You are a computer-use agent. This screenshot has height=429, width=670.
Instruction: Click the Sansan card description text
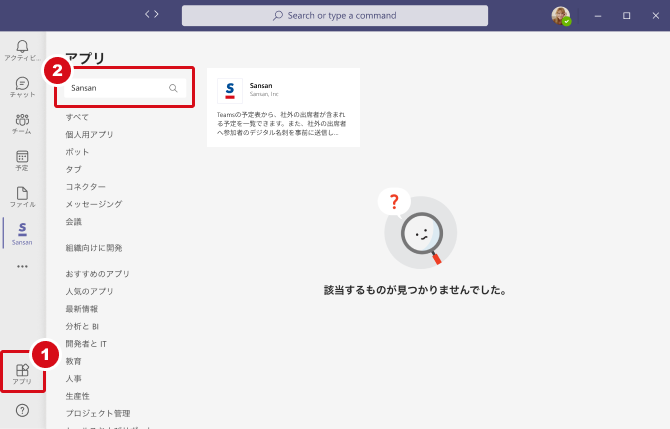[281, 123]
